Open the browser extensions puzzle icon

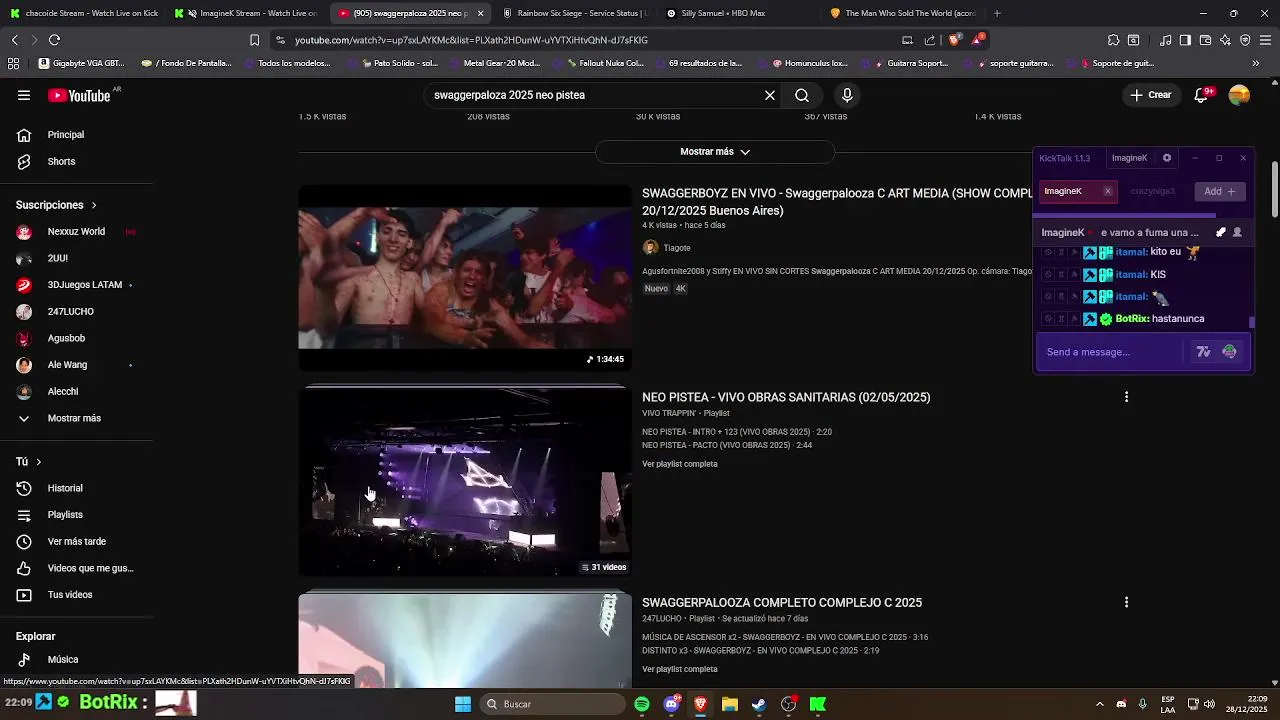(x=1113, y=40)
